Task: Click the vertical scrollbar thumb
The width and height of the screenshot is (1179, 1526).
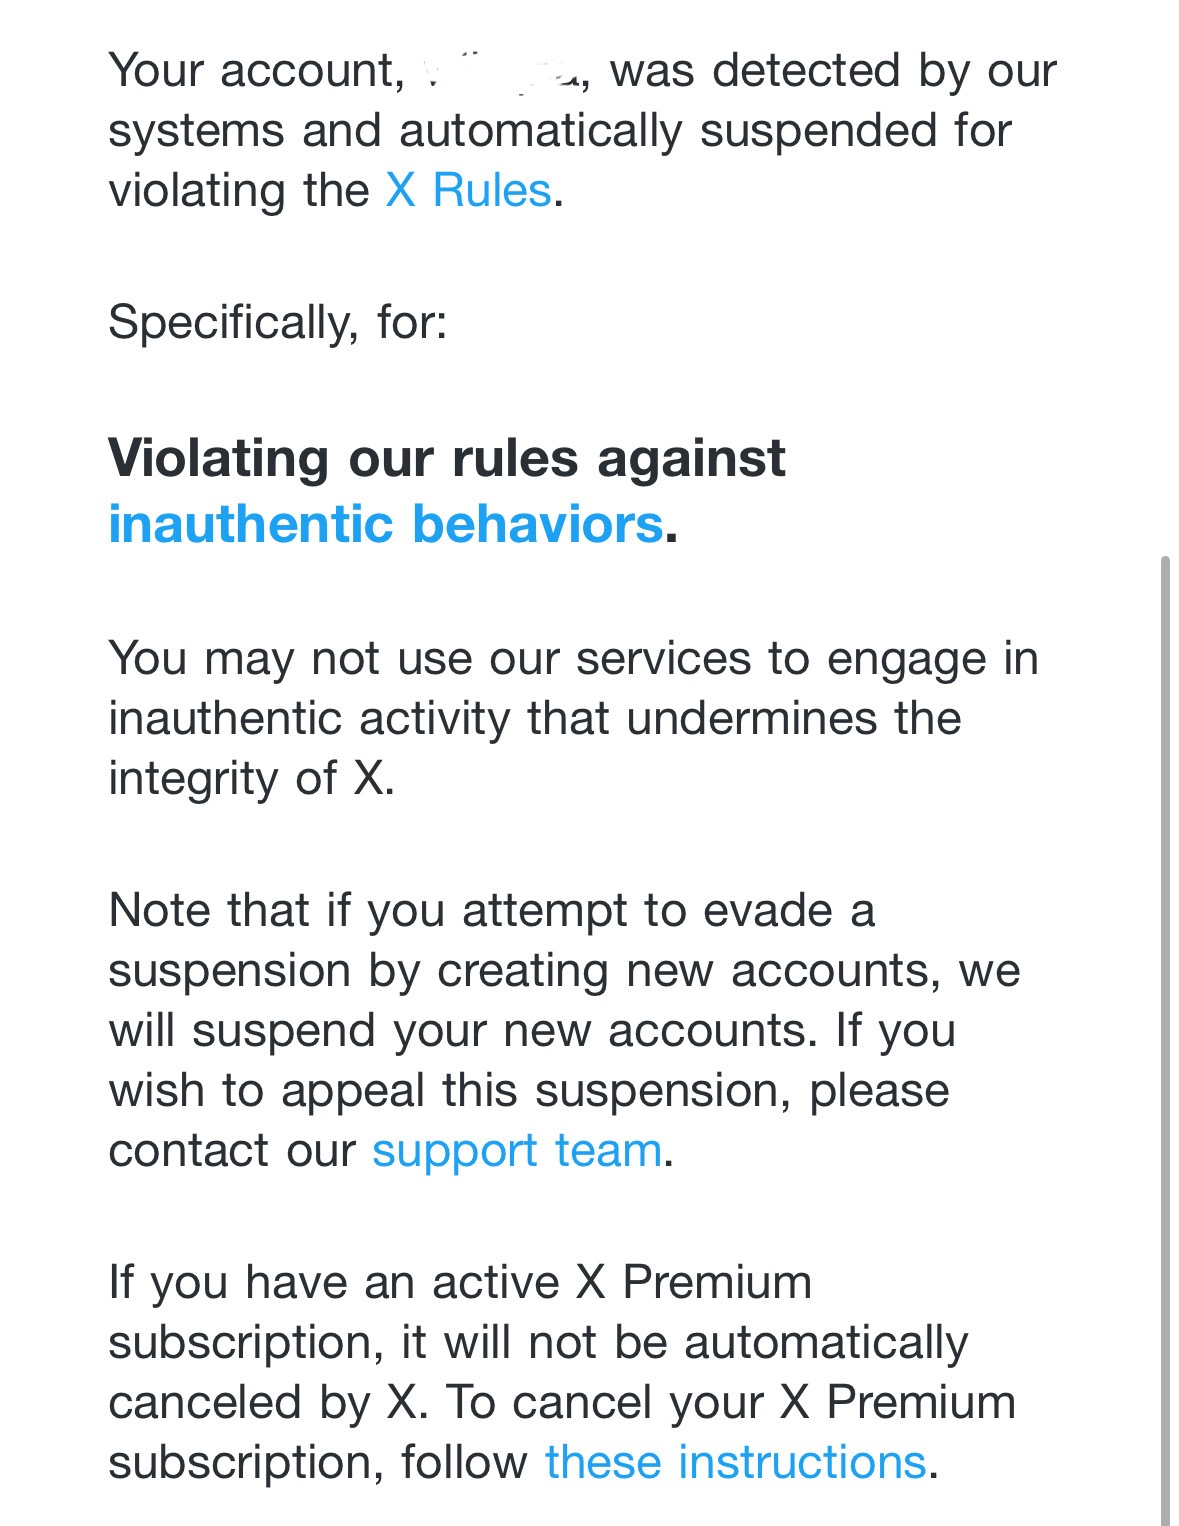Action: coord(1165,1040)
